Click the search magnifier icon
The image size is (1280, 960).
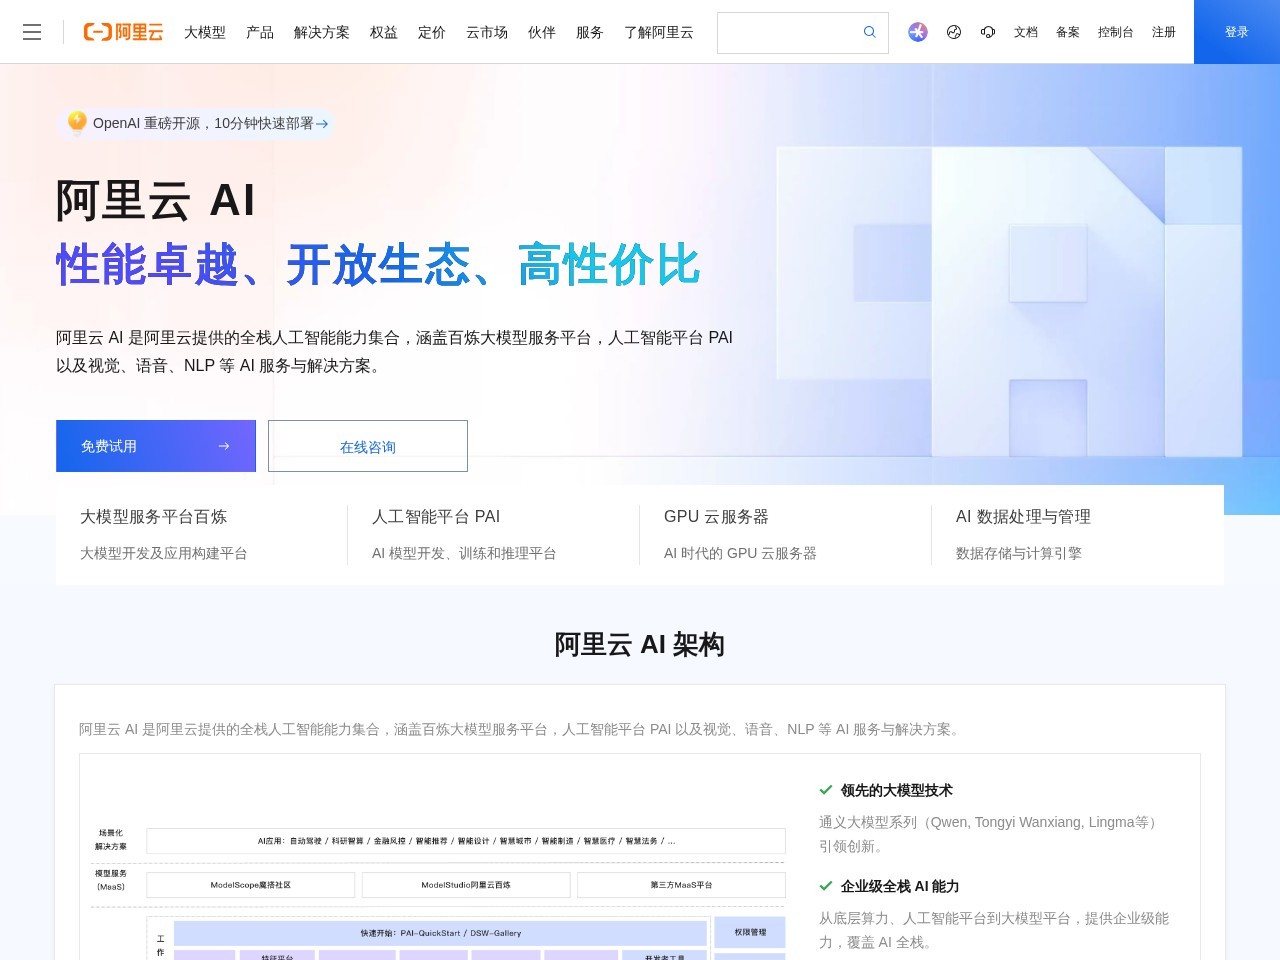coord(869,31)
